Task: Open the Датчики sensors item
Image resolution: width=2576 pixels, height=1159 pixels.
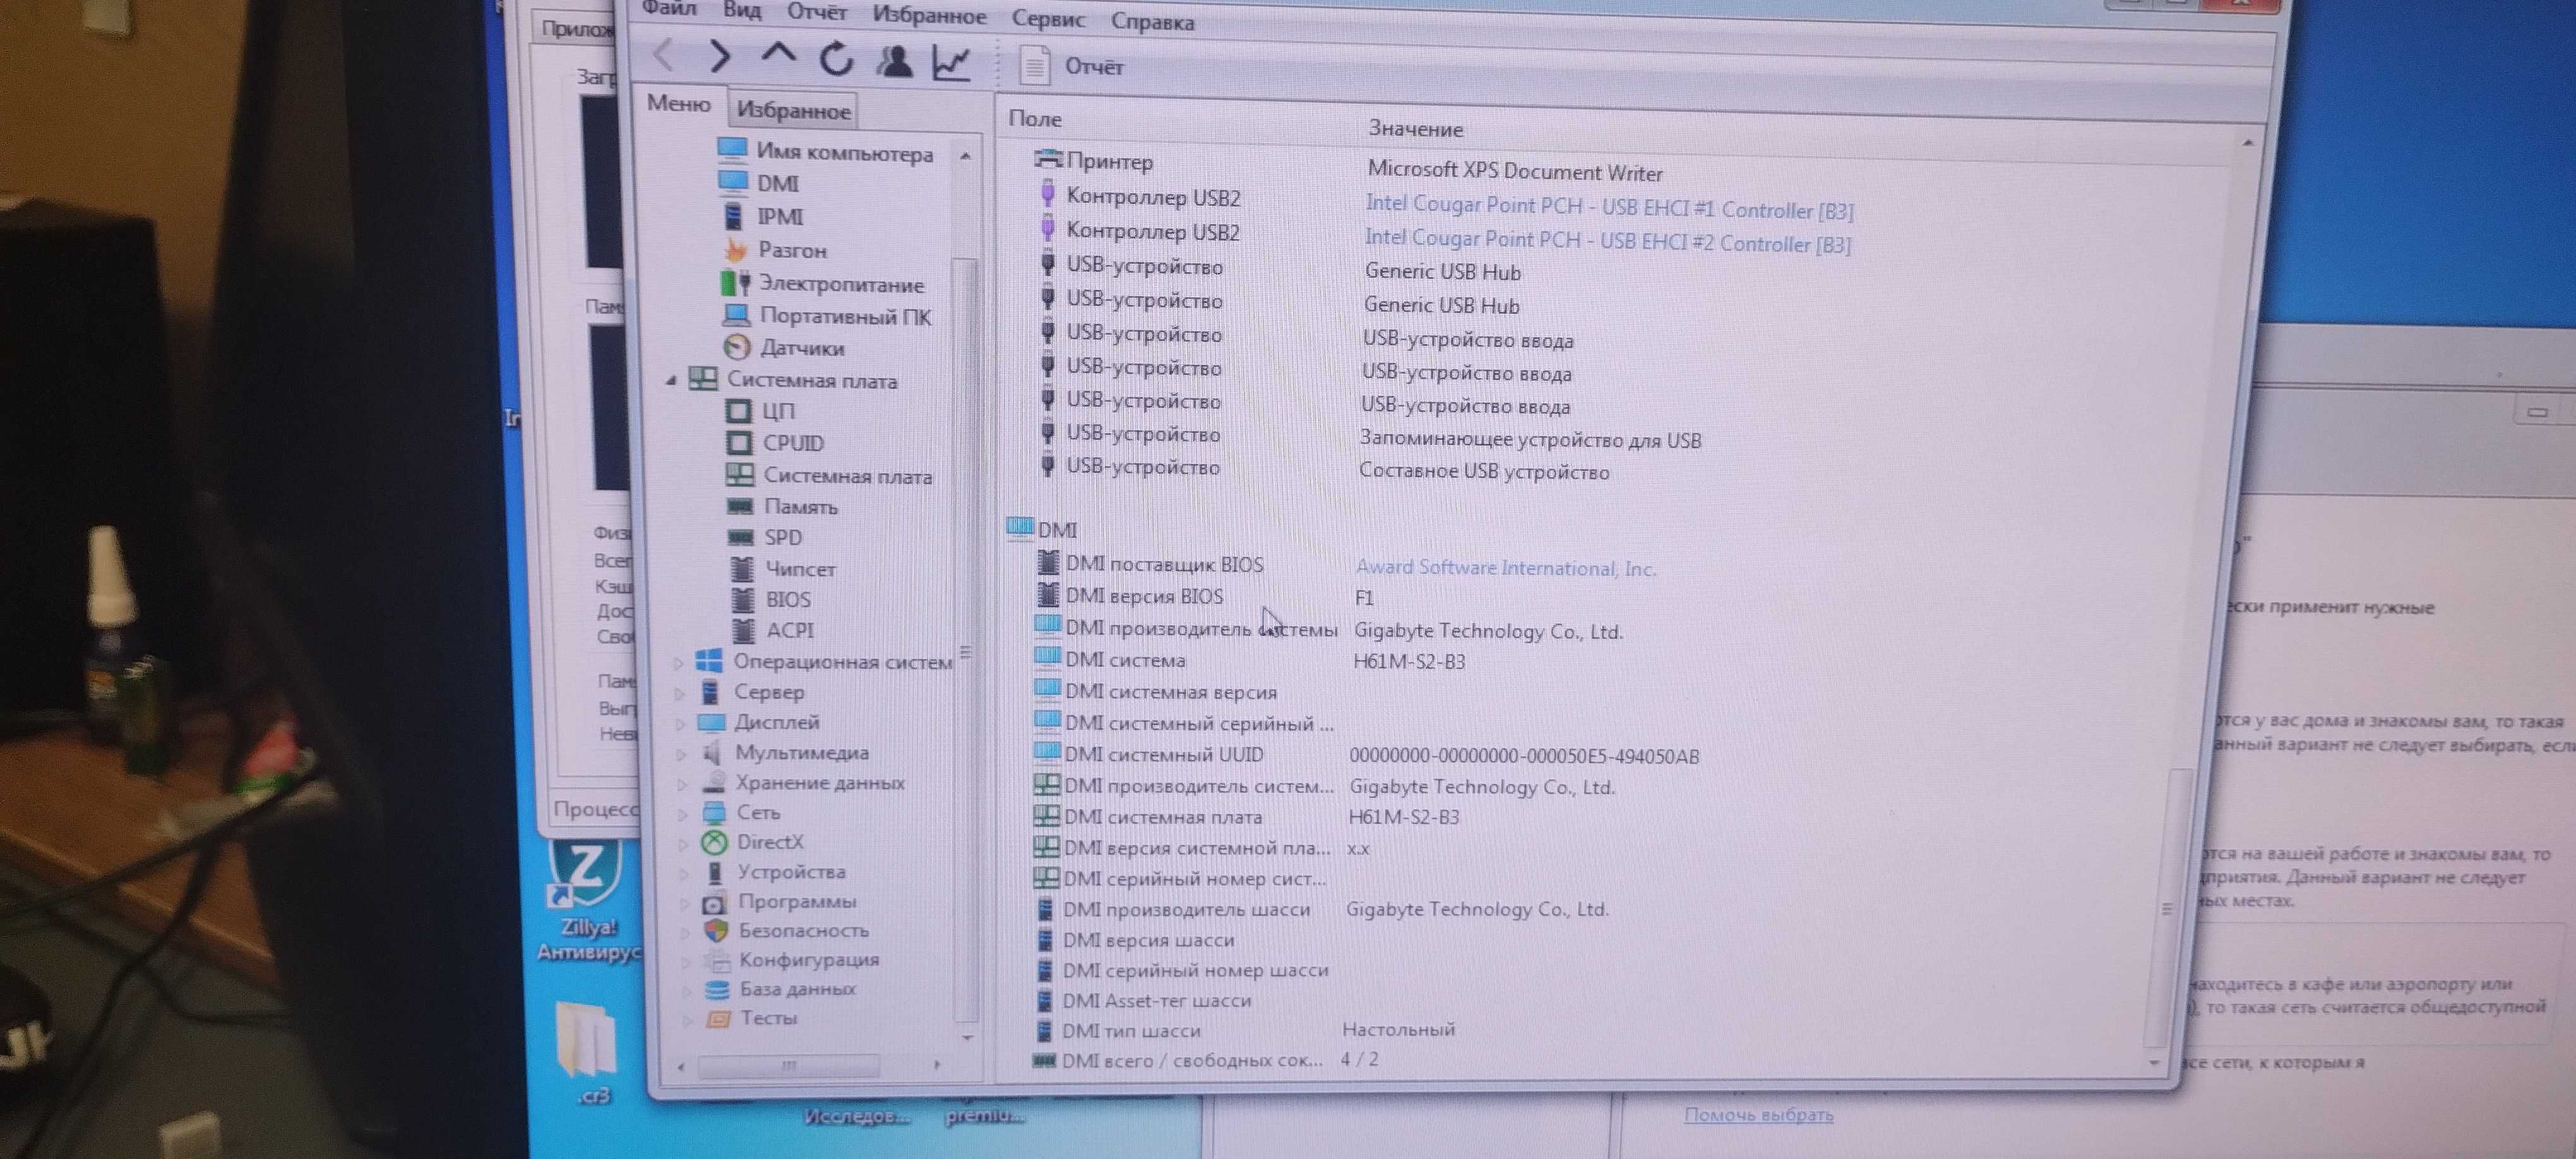Action: tap(784, 348)
